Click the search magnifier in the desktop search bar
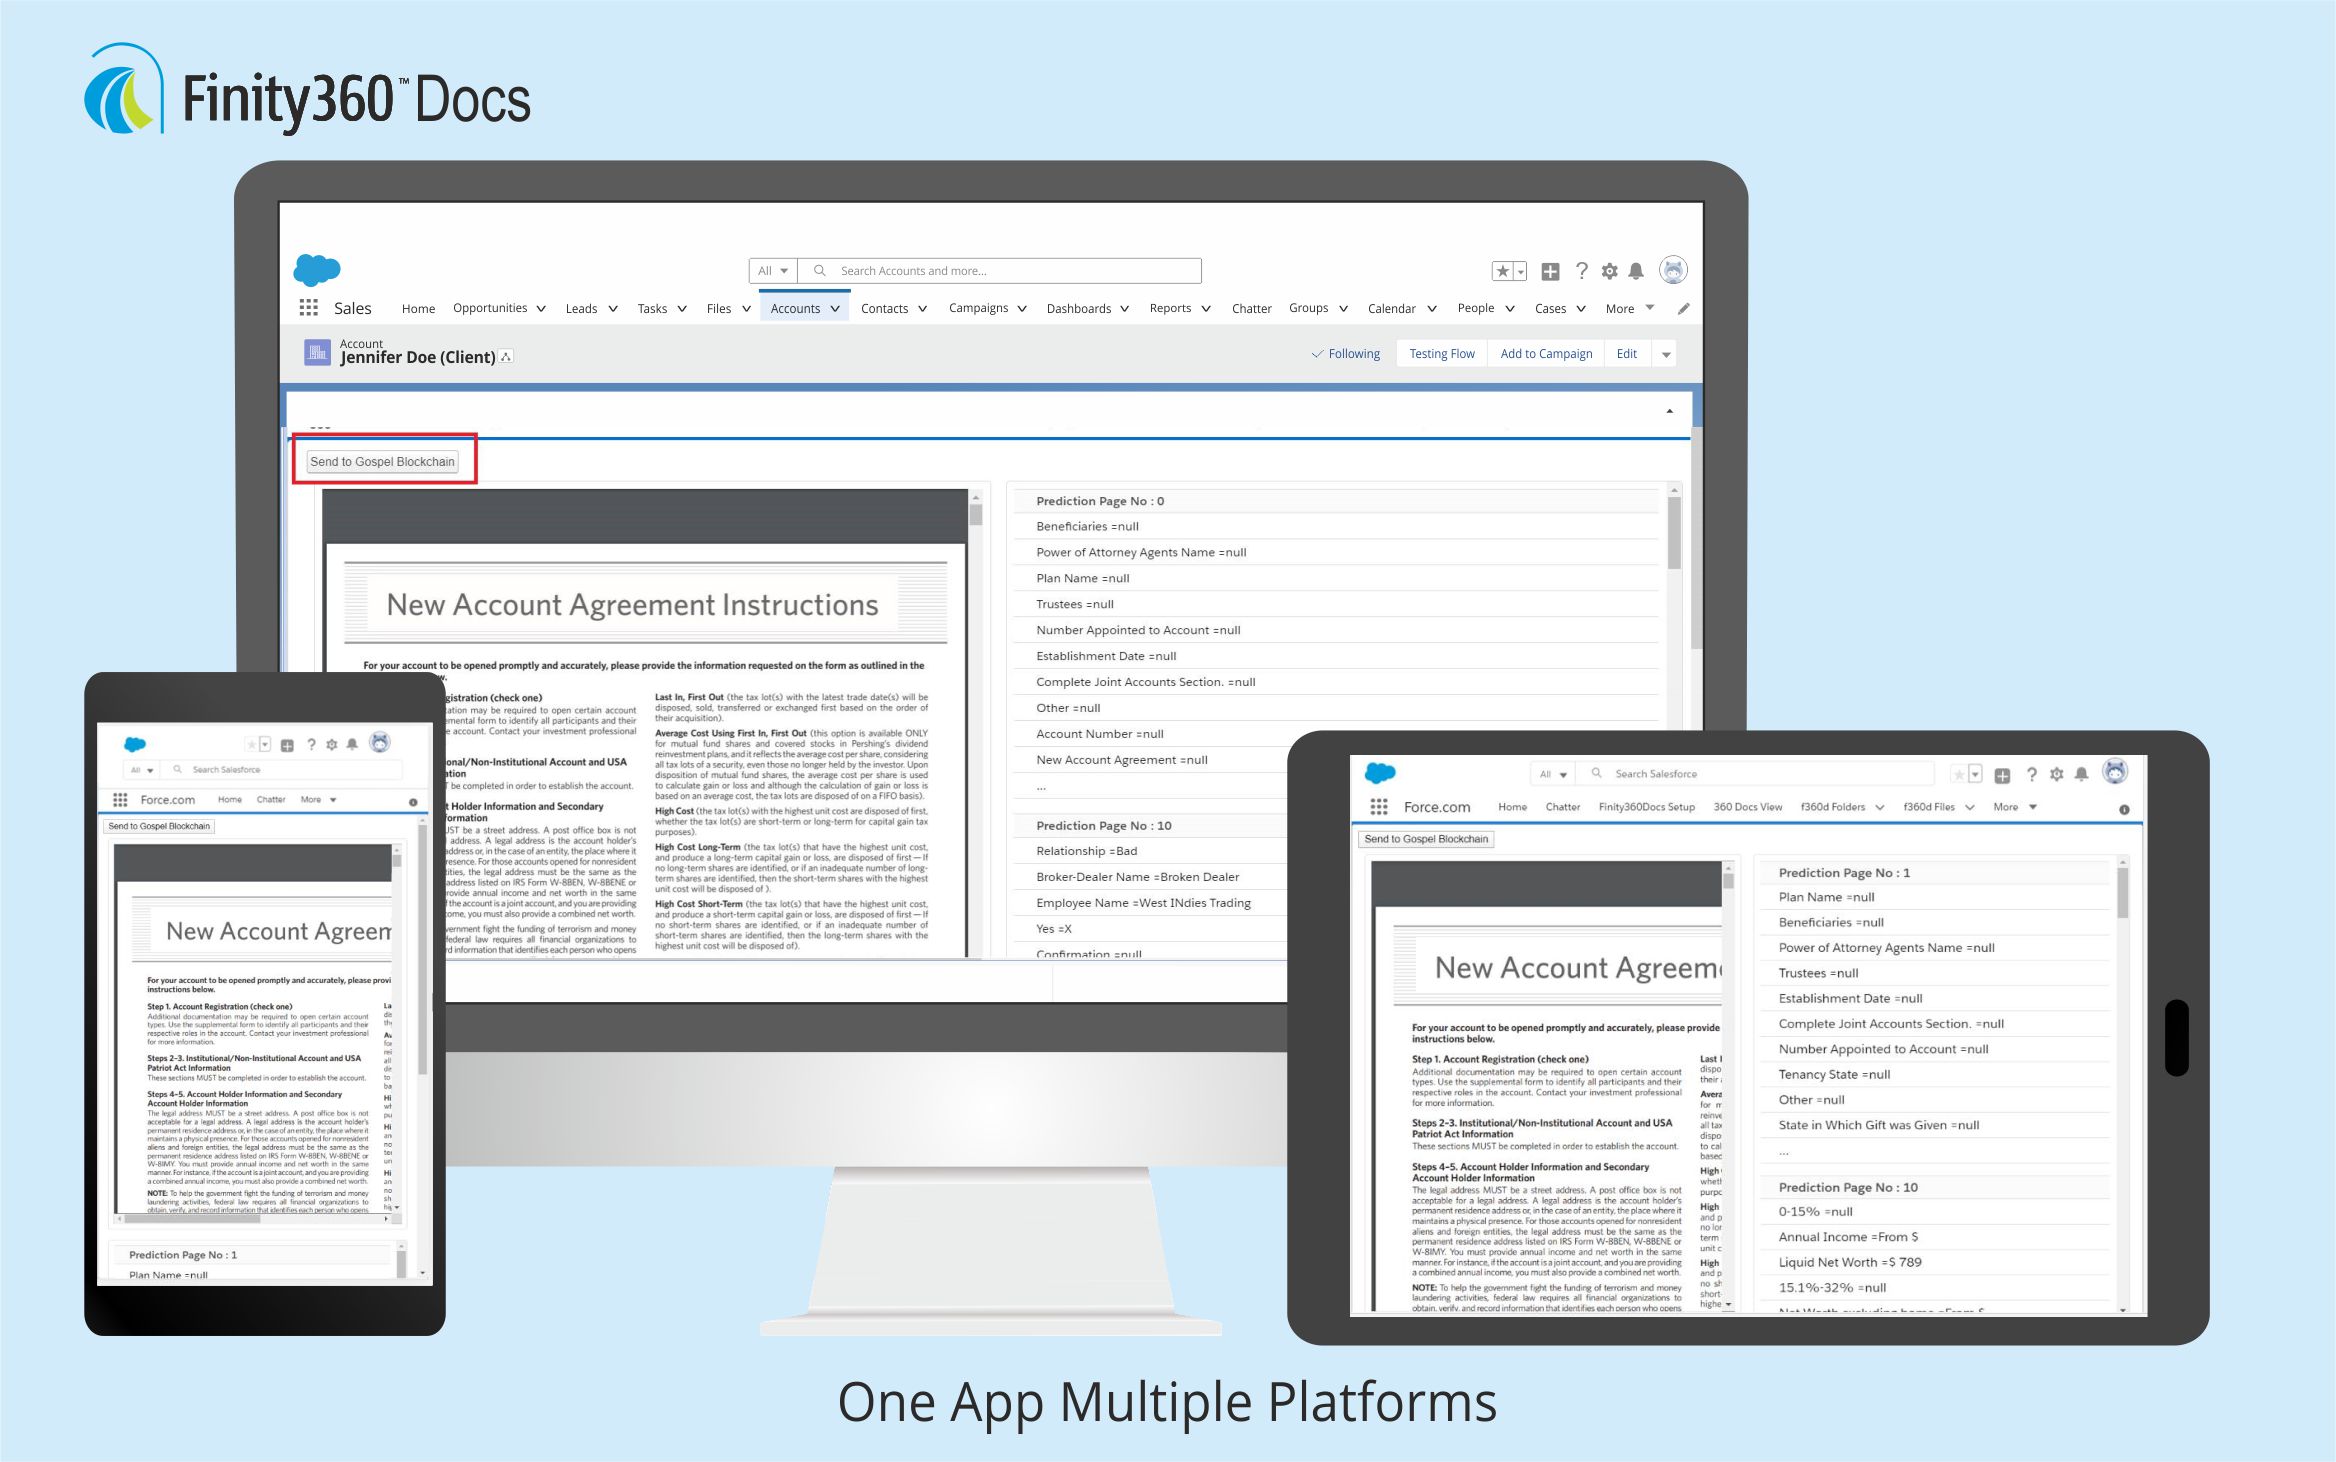The width and height of the screenshot is (2336, 1462). [820, 271]
